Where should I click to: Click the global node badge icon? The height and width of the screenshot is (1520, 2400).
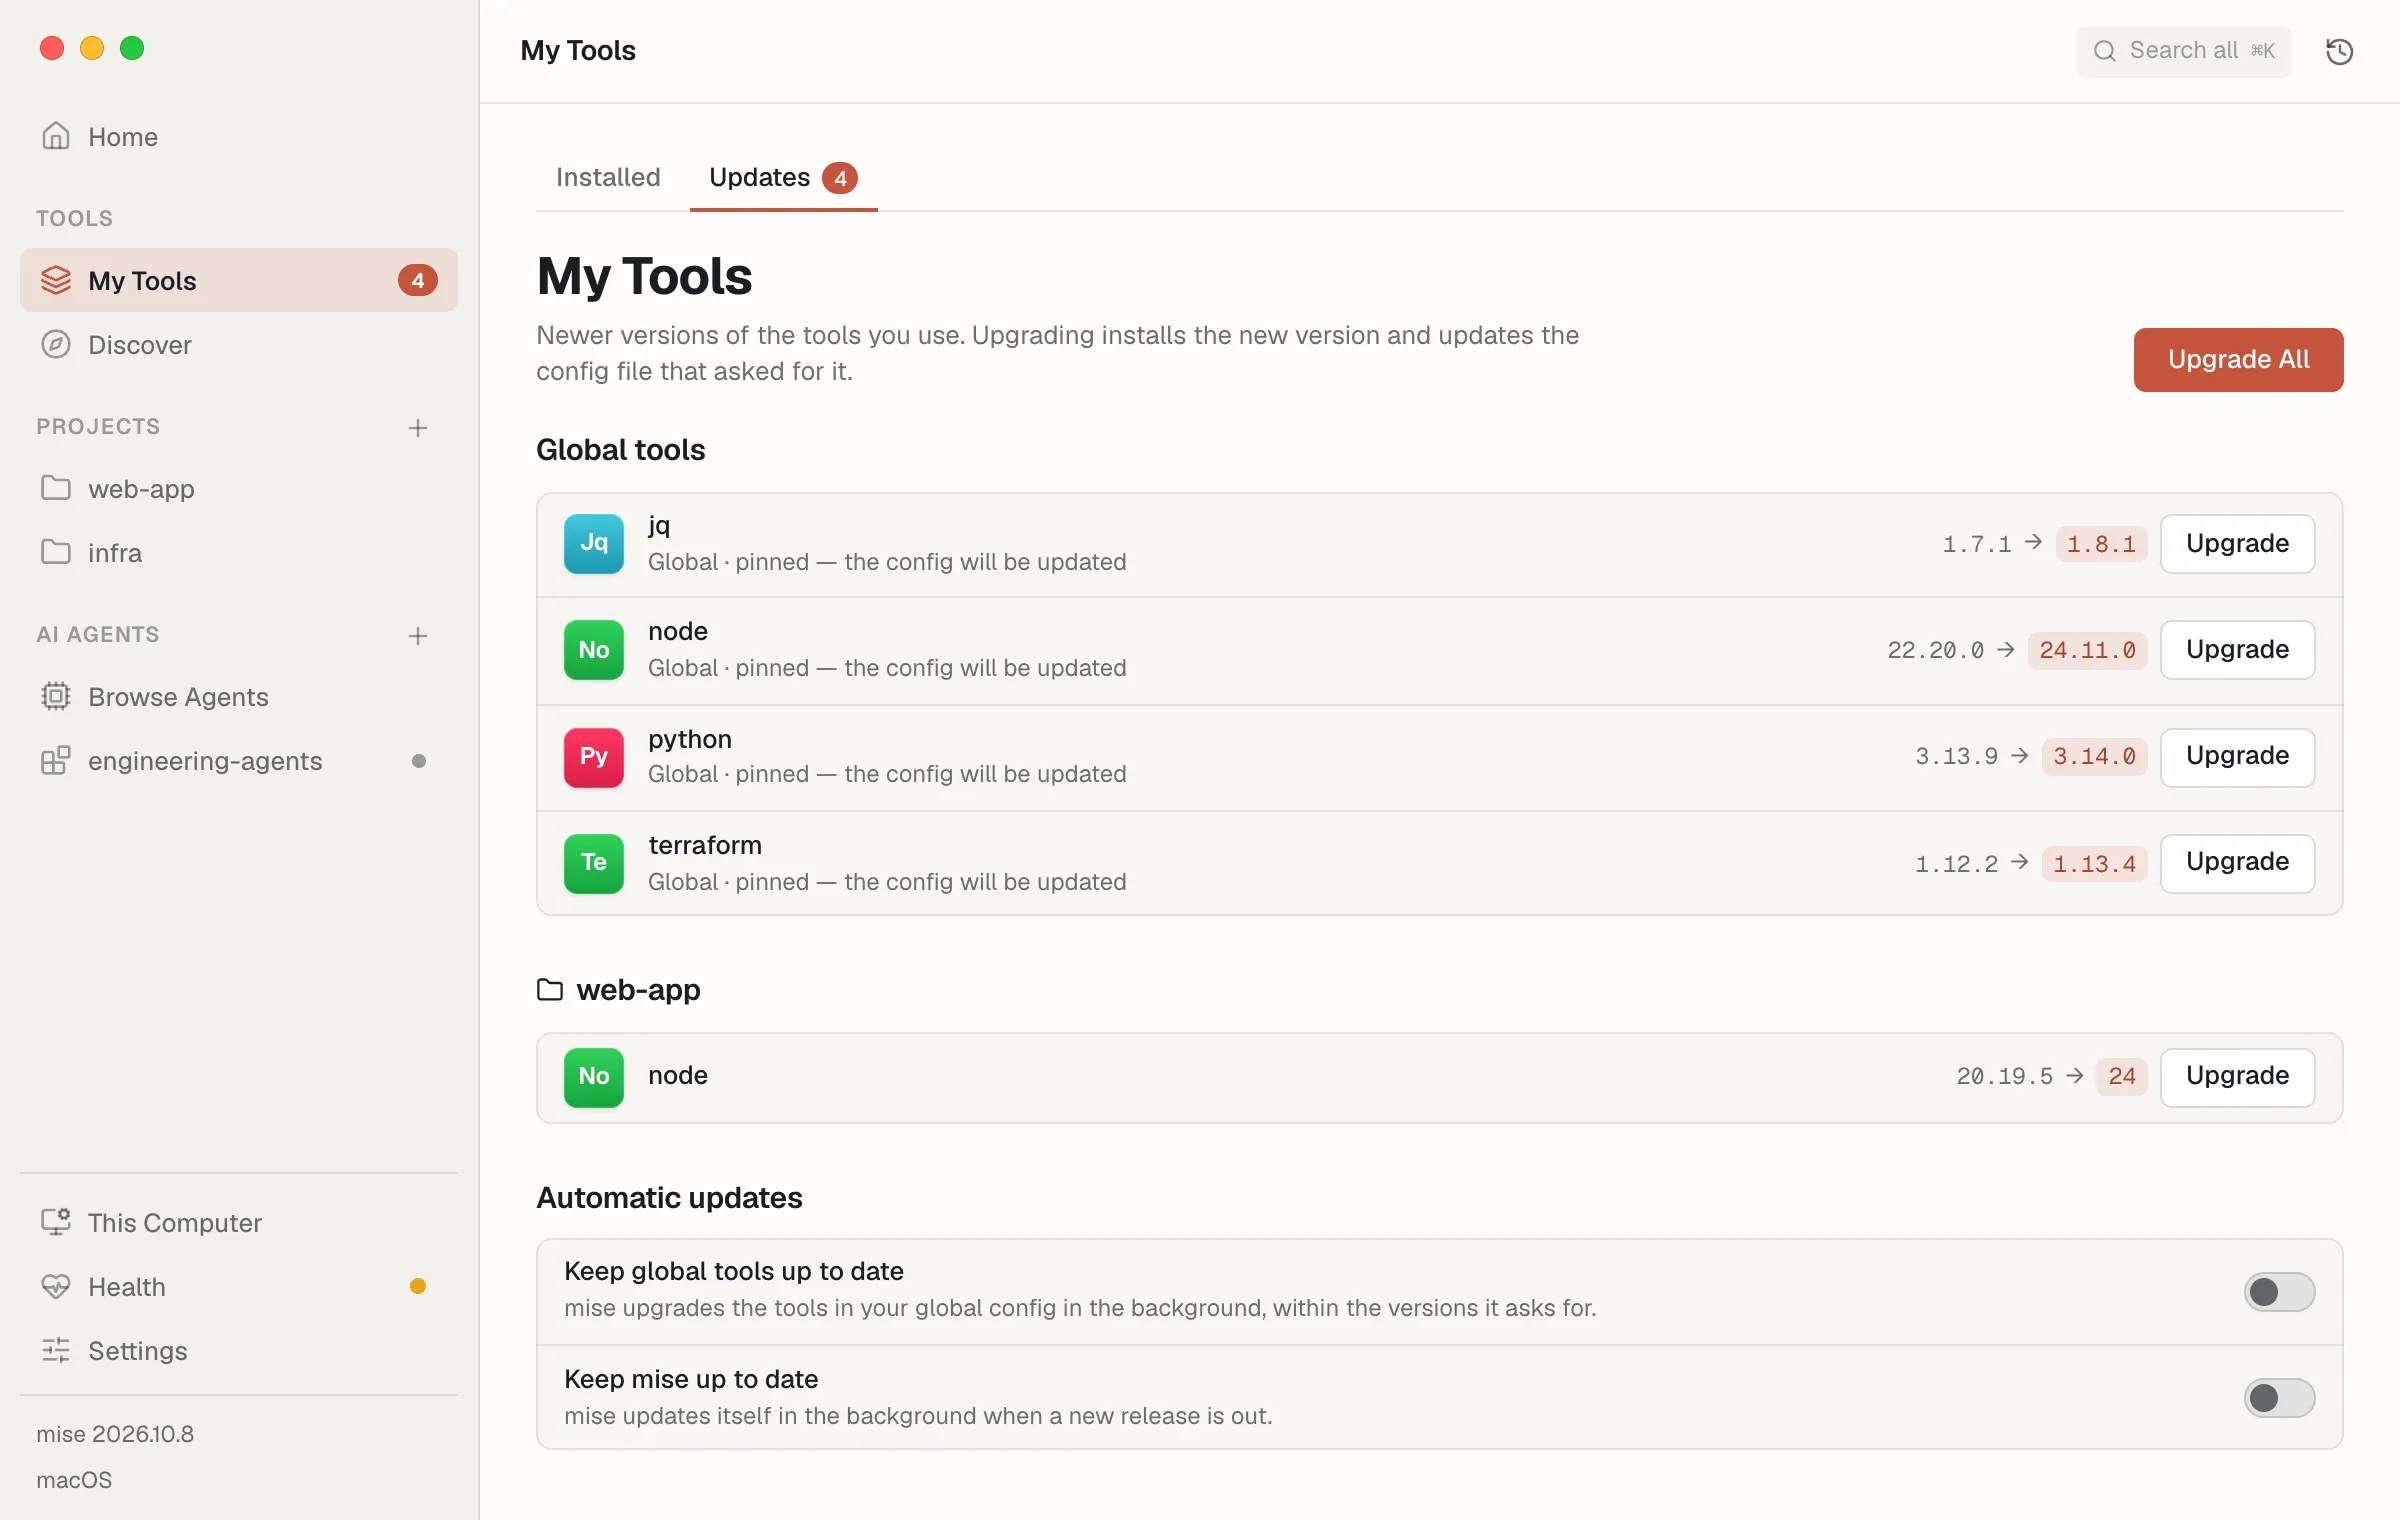(x=594, y=650)
